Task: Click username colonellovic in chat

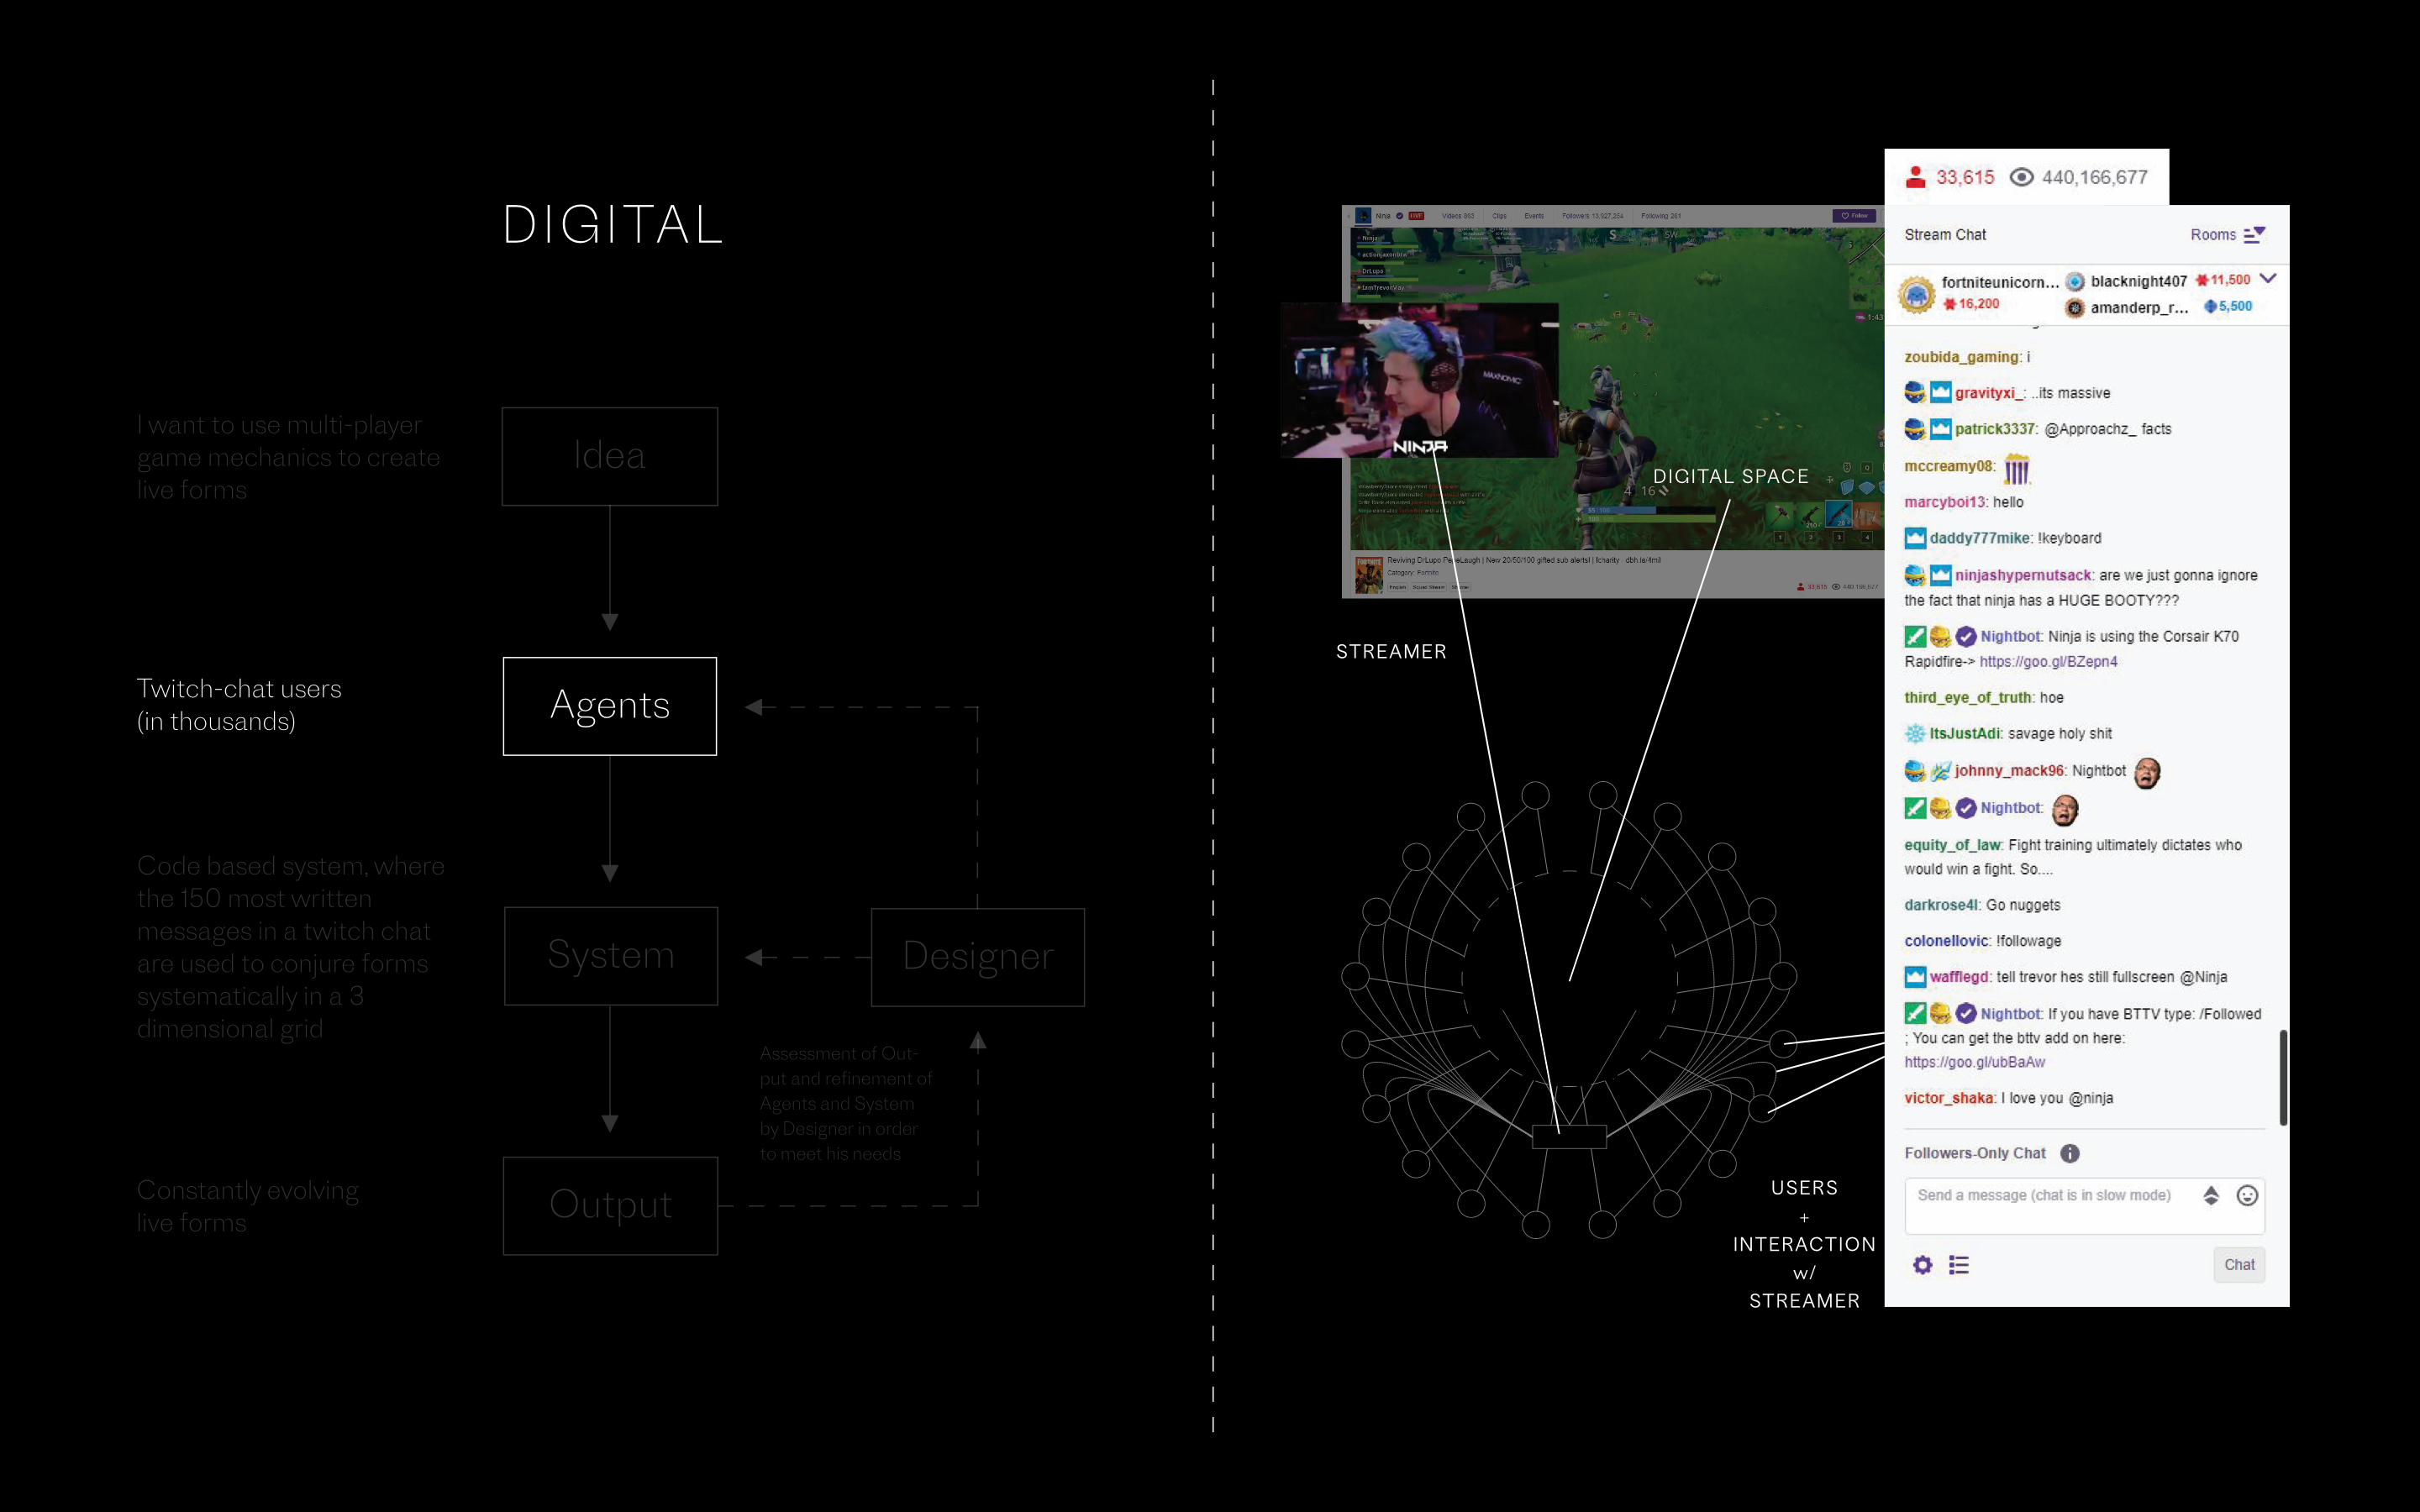Action: point(1946,941)
